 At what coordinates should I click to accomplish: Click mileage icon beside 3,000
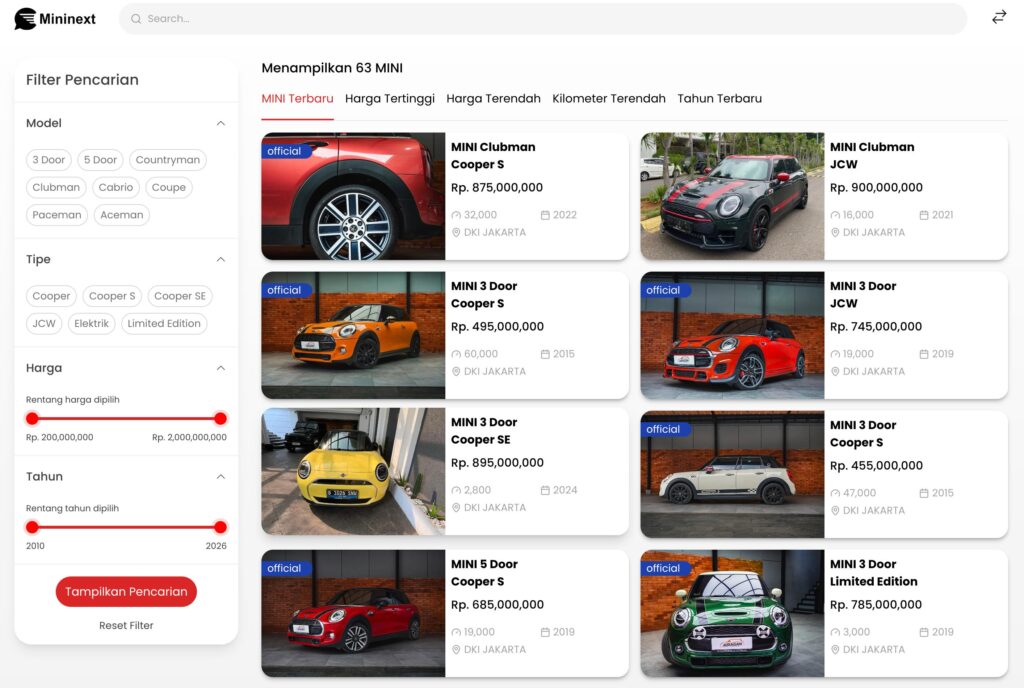pos(835,632)
